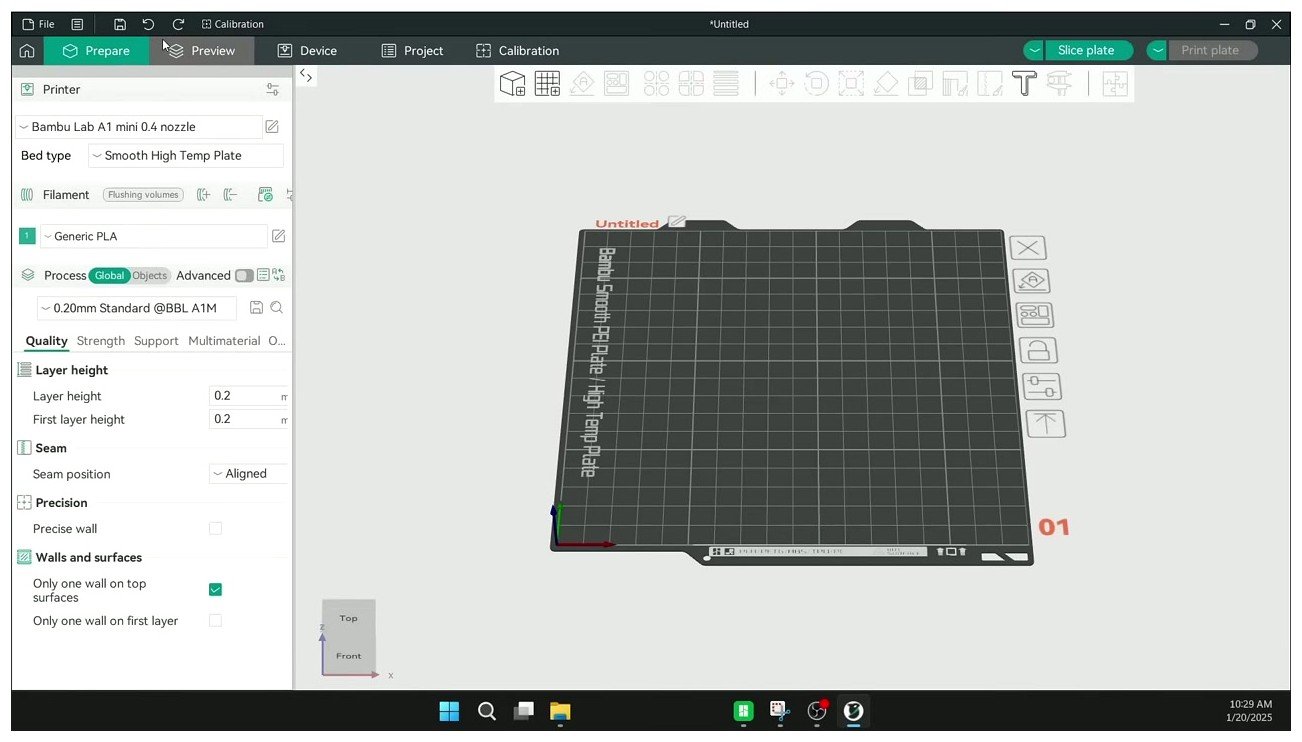Open the plate settings sliders icon
Image resolution: width=1302 pixels, height=742 pixels.
click(1042, 386)
